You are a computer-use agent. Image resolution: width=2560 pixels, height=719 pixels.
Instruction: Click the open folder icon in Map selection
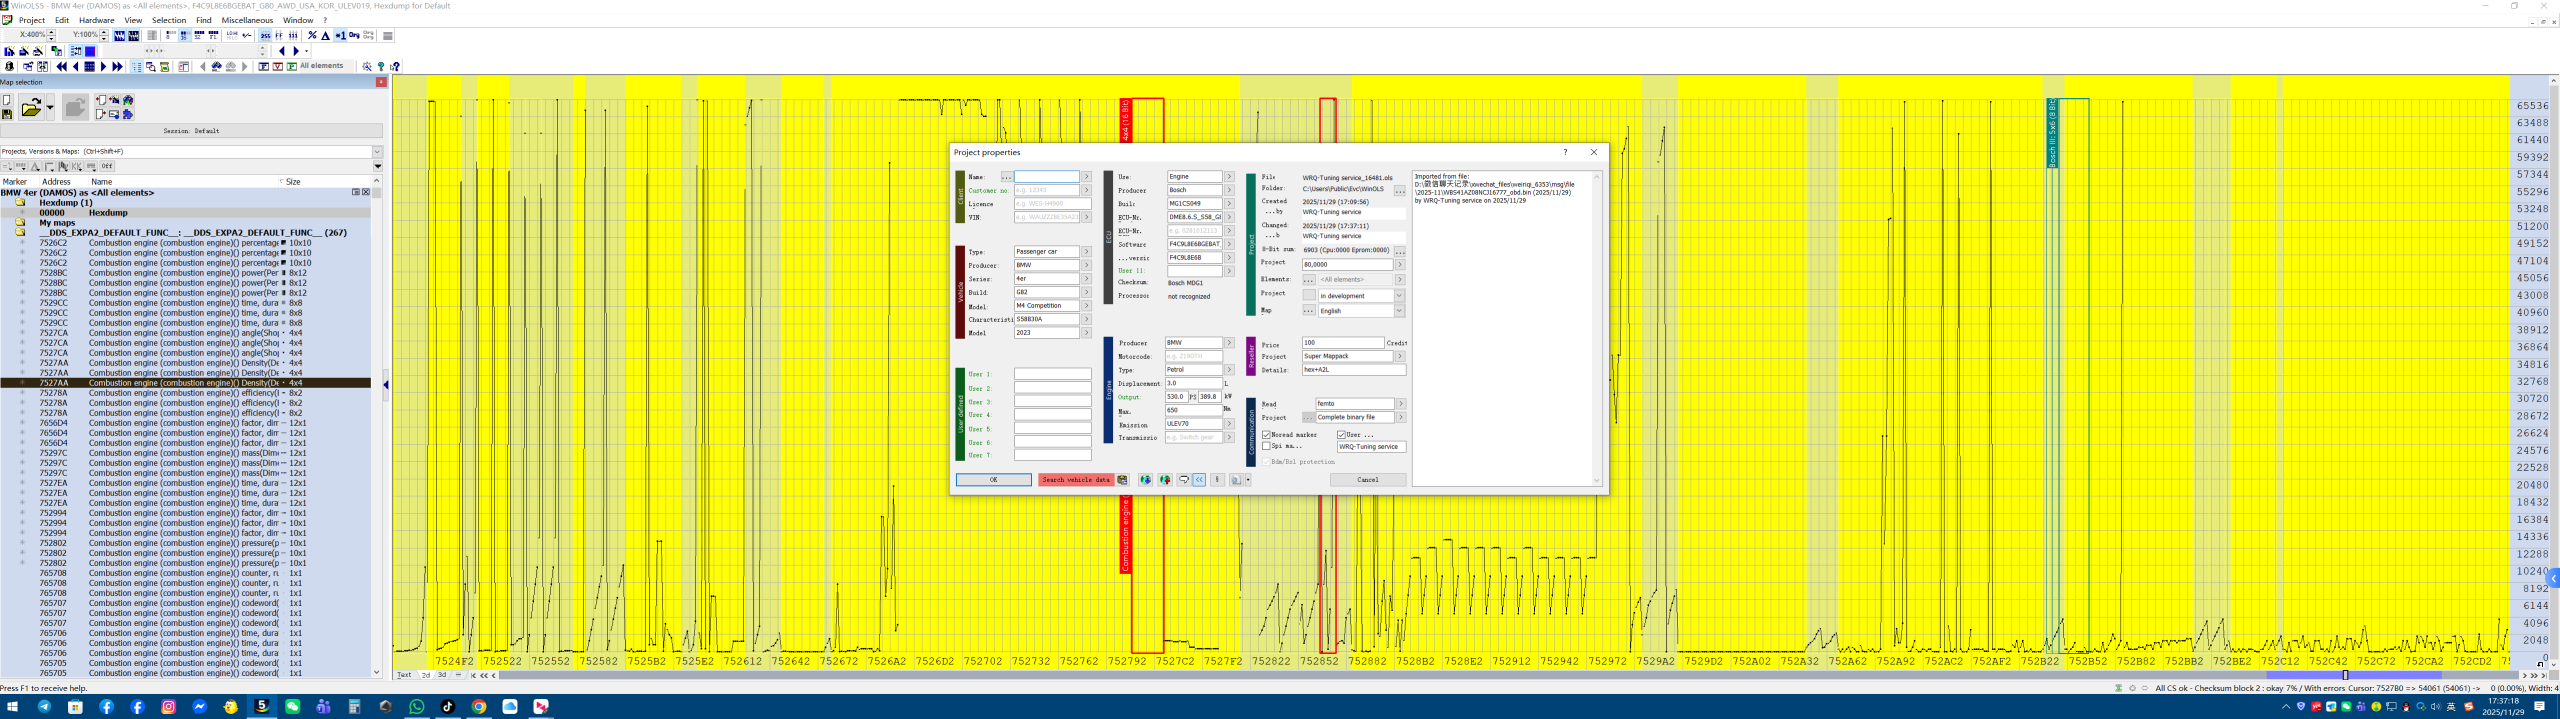tap(31, 107)
